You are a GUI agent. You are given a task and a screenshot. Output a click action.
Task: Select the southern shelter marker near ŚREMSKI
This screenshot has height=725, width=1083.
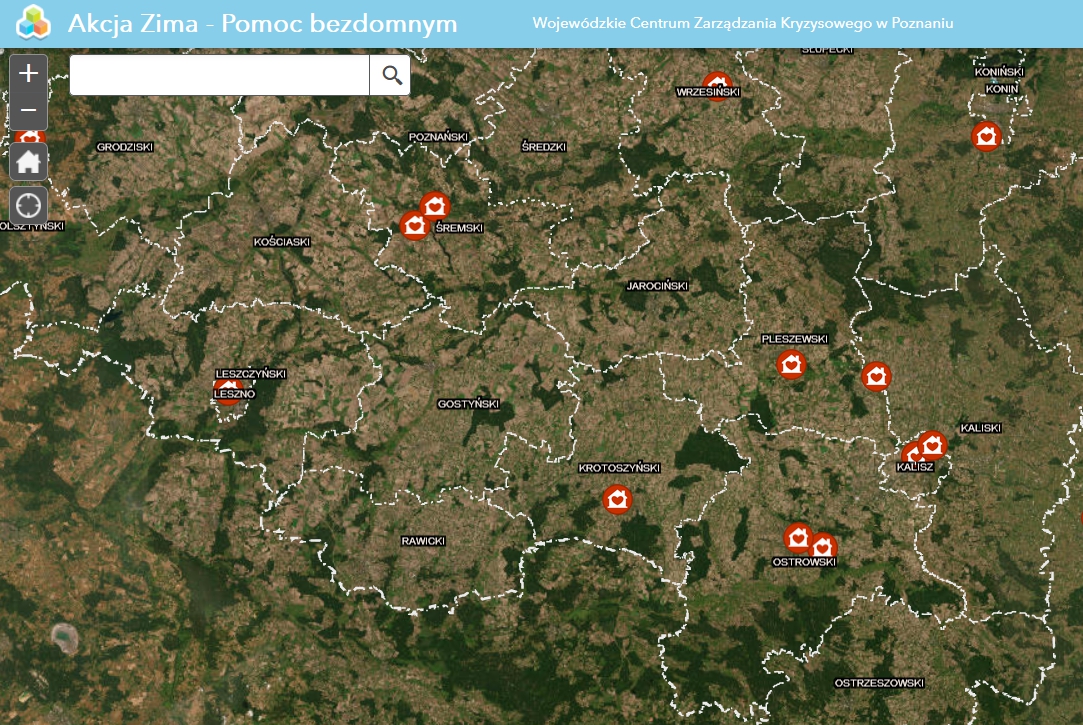(x=414, y=226)
